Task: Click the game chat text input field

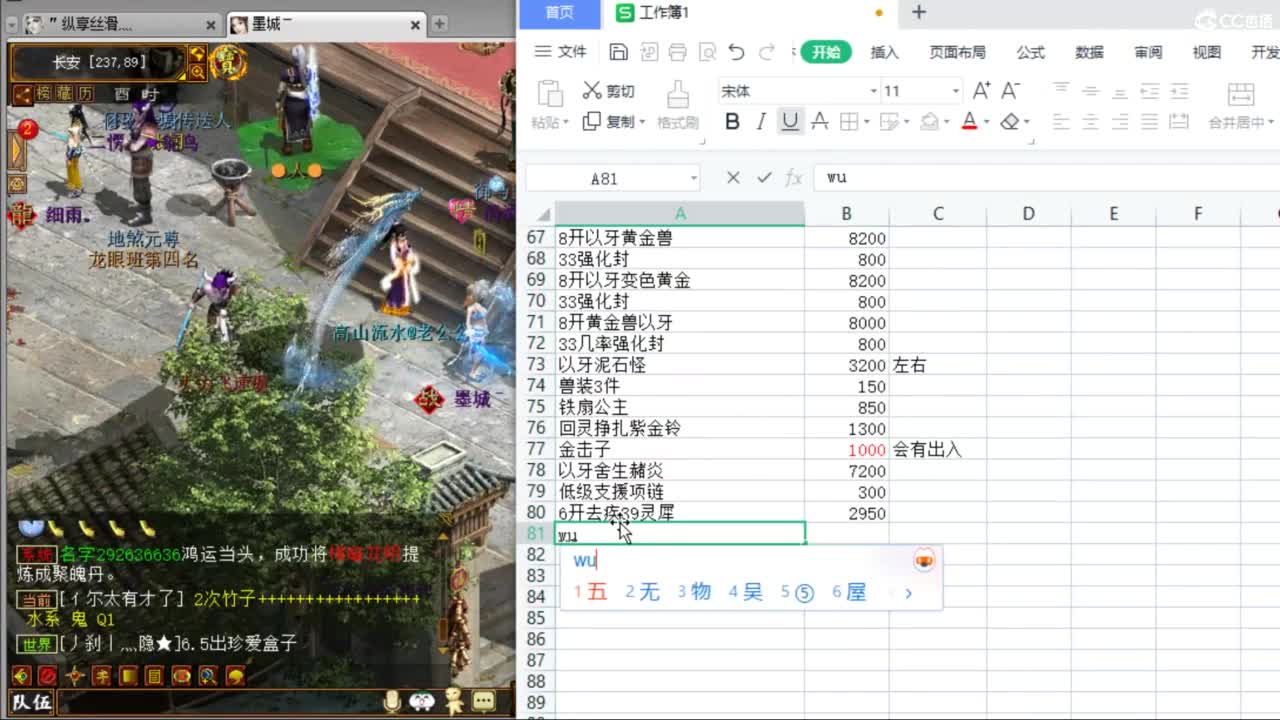Action: click(219, 702)
